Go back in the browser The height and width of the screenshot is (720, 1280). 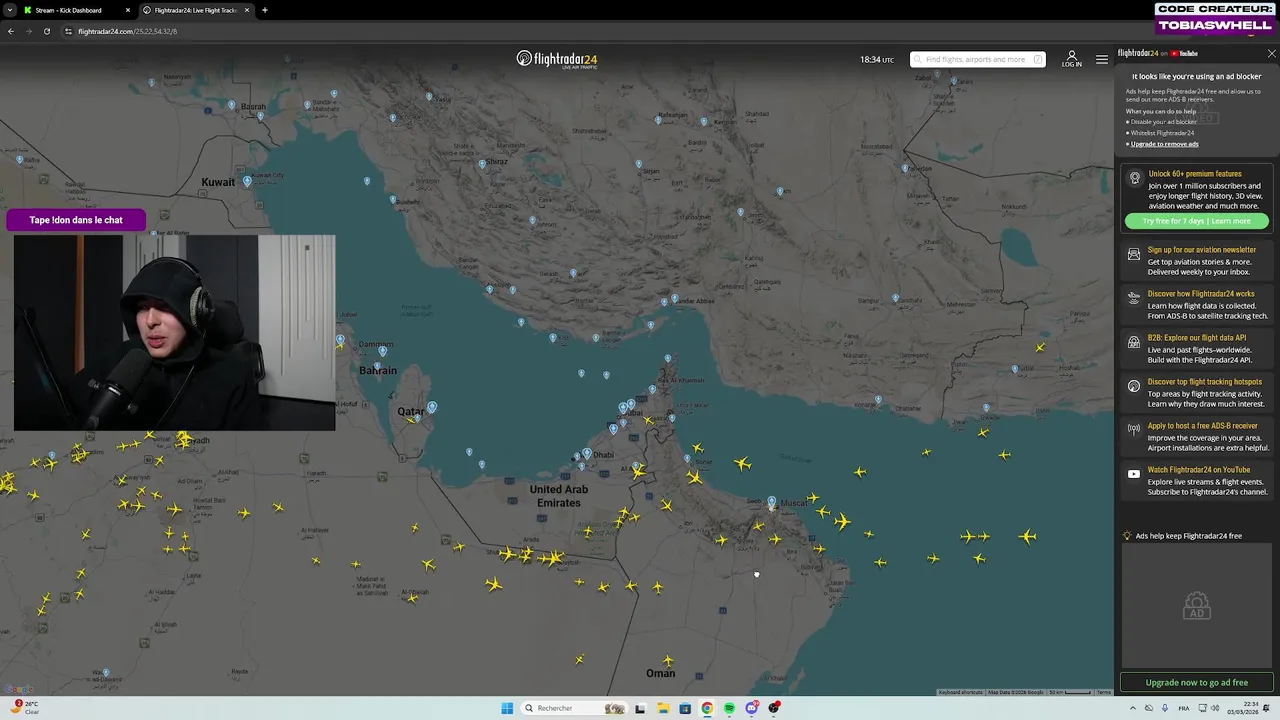coord(11,31)
